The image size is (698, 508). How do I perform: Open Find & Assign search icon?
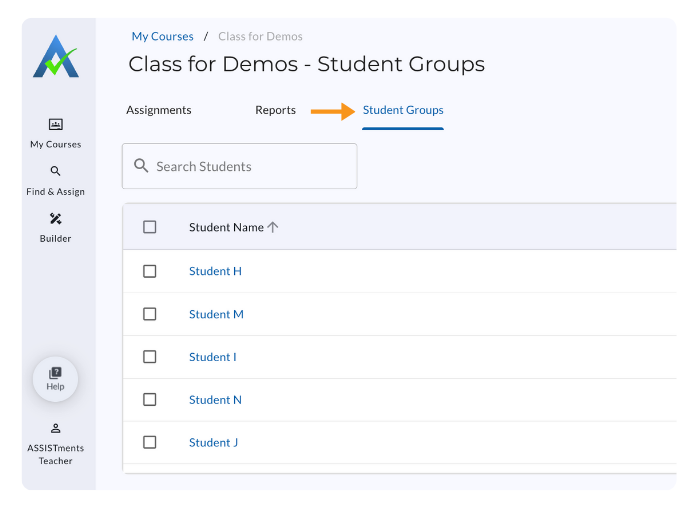55,171
